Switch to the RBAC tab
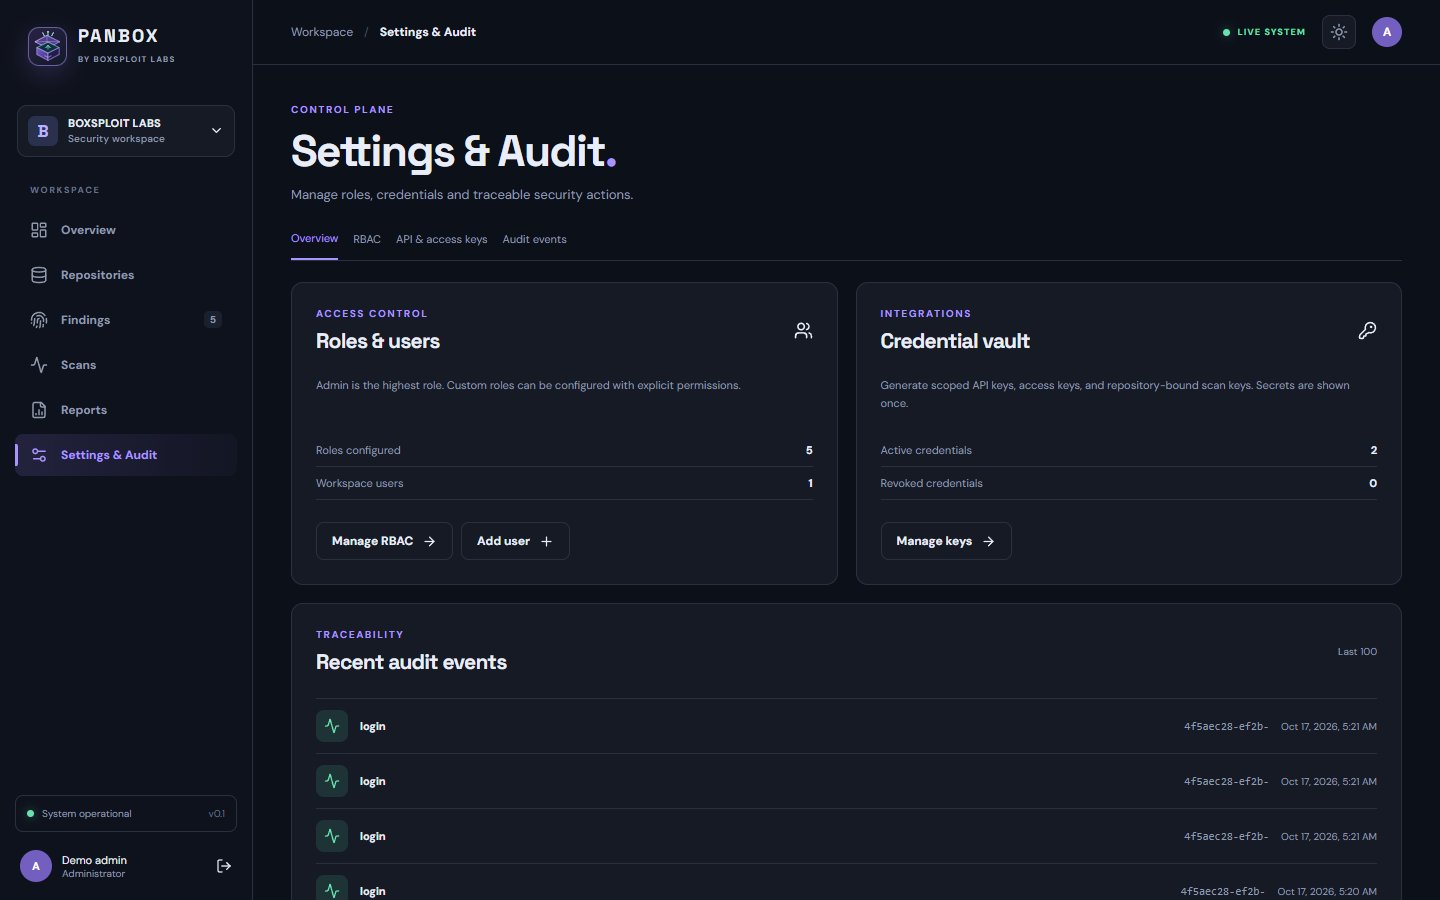This screenshot has width=1440, height=900. [x=367, y=239]
